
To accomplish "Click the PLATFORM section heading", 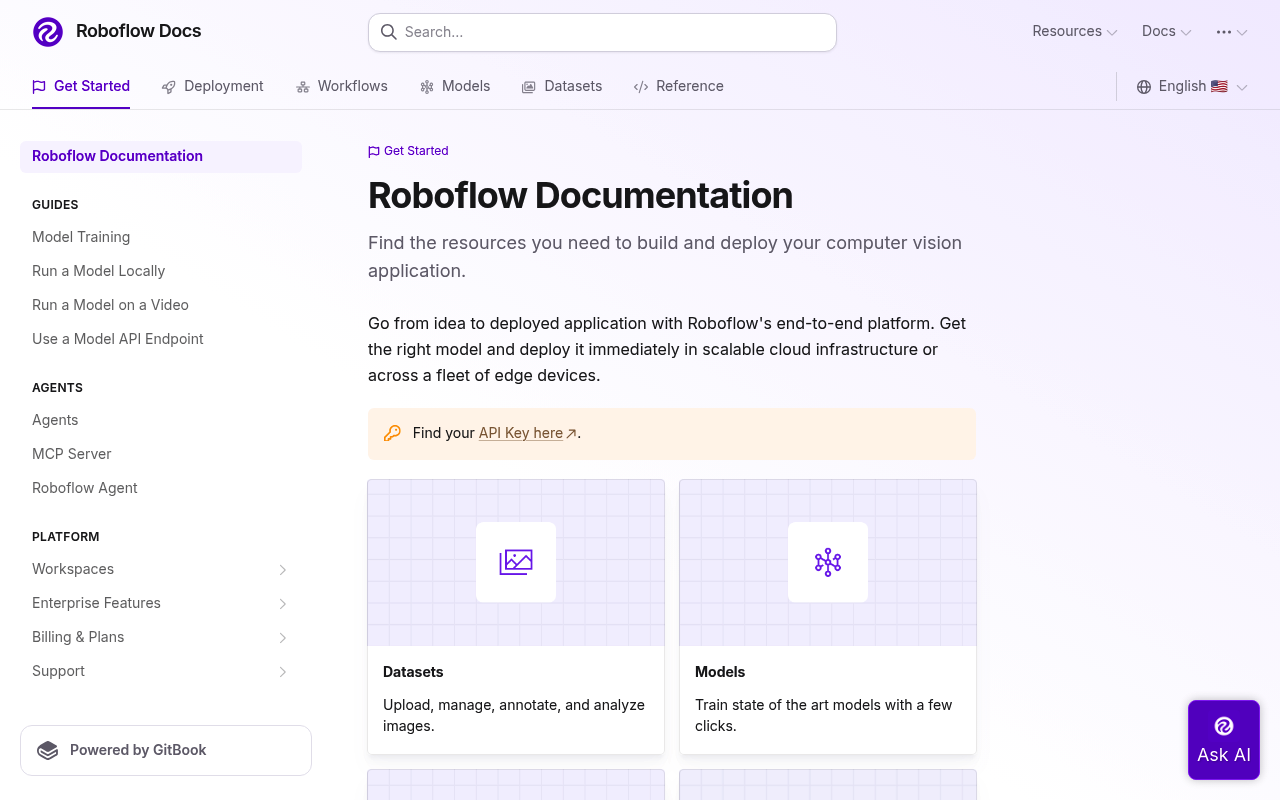I will click(x=66, y=537).
